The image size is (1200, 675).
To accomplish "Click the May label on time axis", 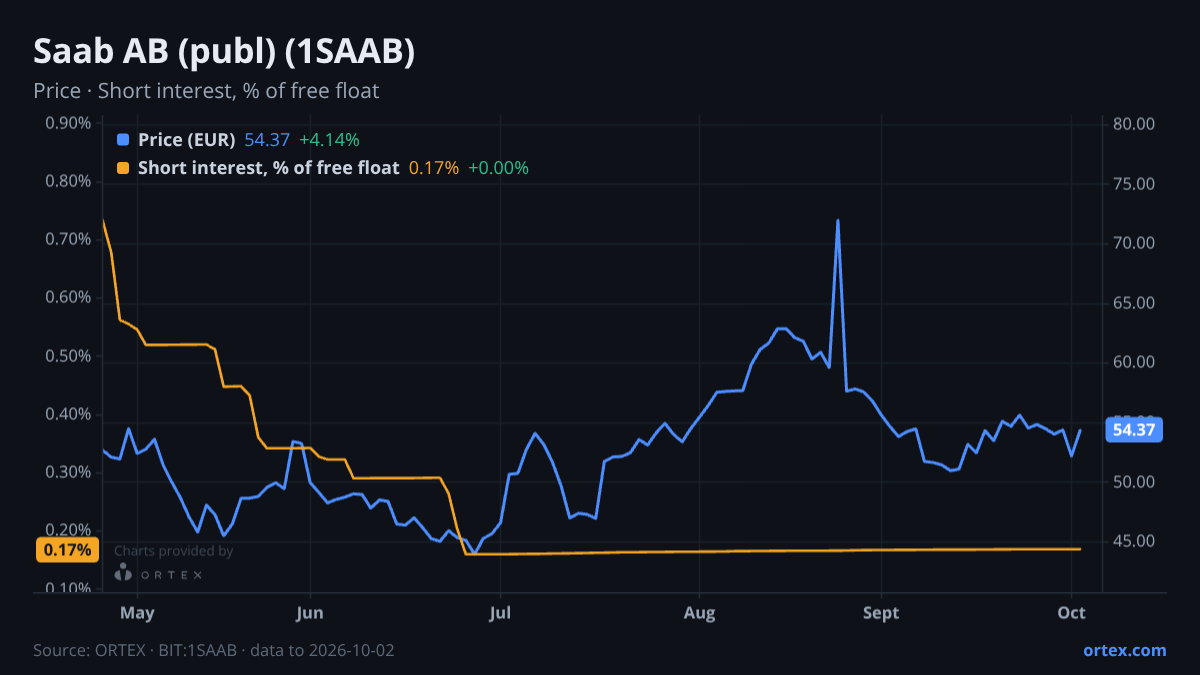I will point(137,613).
